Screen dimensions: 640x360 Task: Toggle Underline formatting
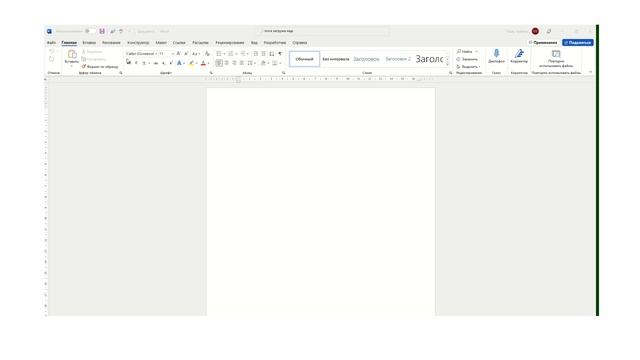[144, 63]
